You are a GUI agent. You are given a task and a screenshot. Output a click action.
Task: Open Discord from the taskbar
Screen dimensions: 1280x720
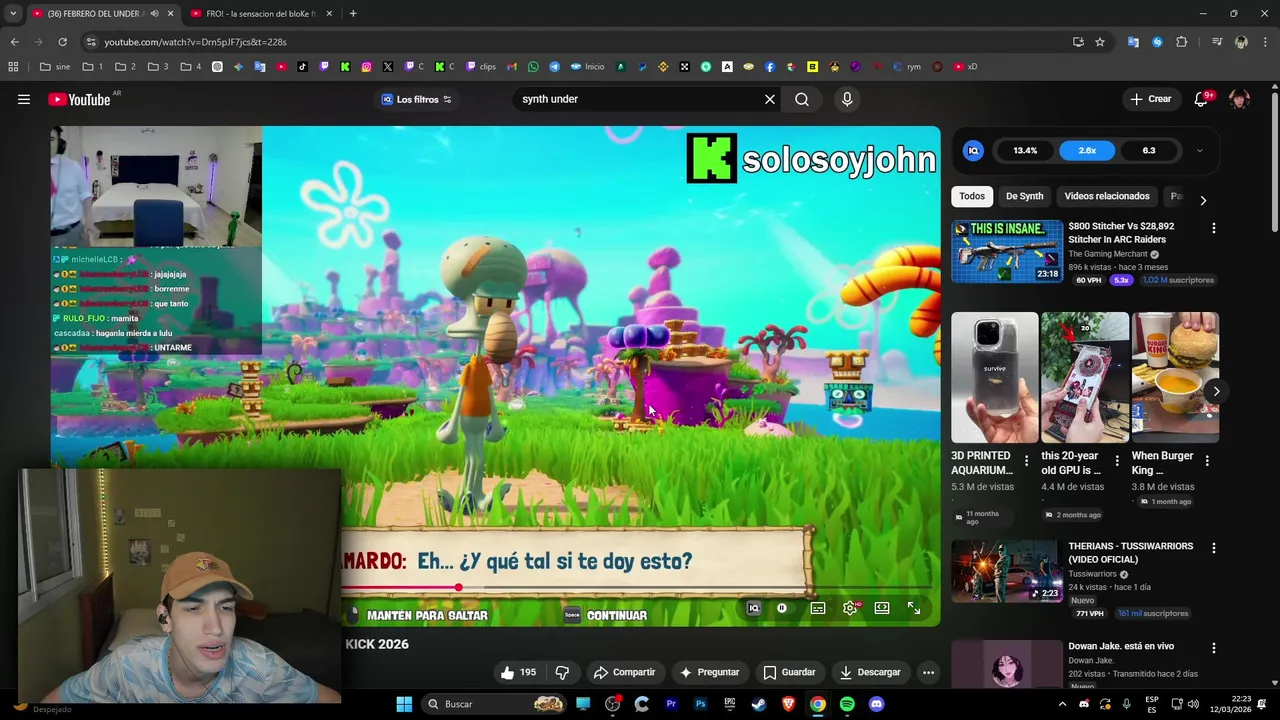click(876, 704)
